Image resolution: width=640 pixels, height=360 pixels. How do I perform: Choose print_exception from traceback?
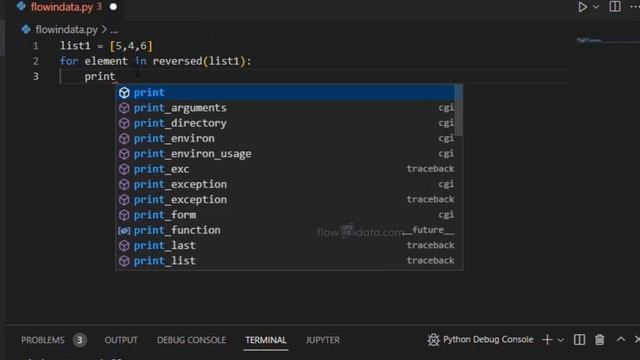coord(285,200)
